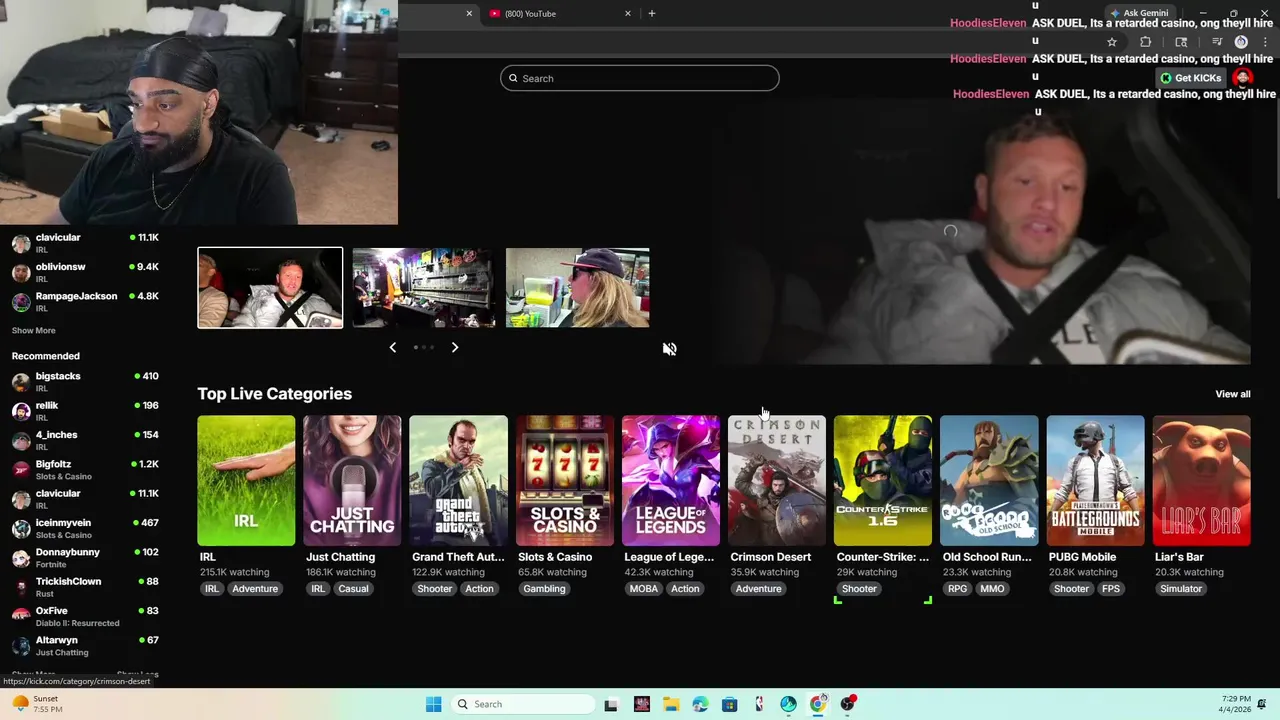Open the Just Chatting category cover
The image size is (1280, 720).
point(352,481)
